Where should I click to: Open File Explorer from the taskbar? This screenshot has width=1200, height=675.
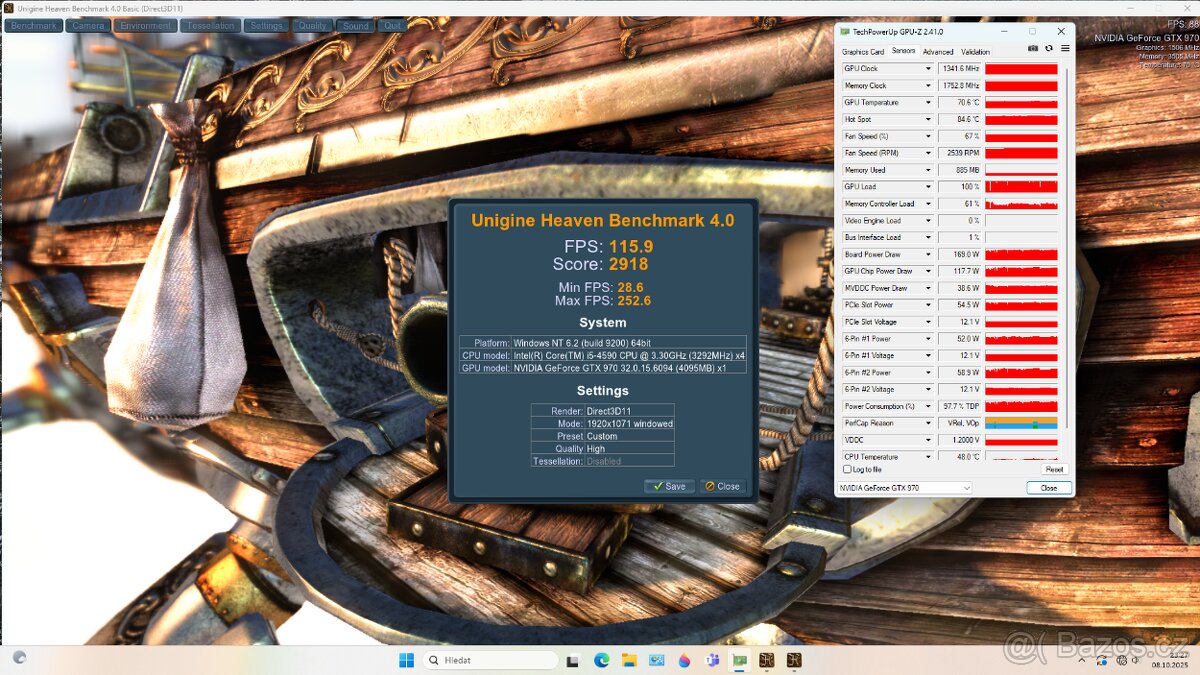click(x=627, y=660)
